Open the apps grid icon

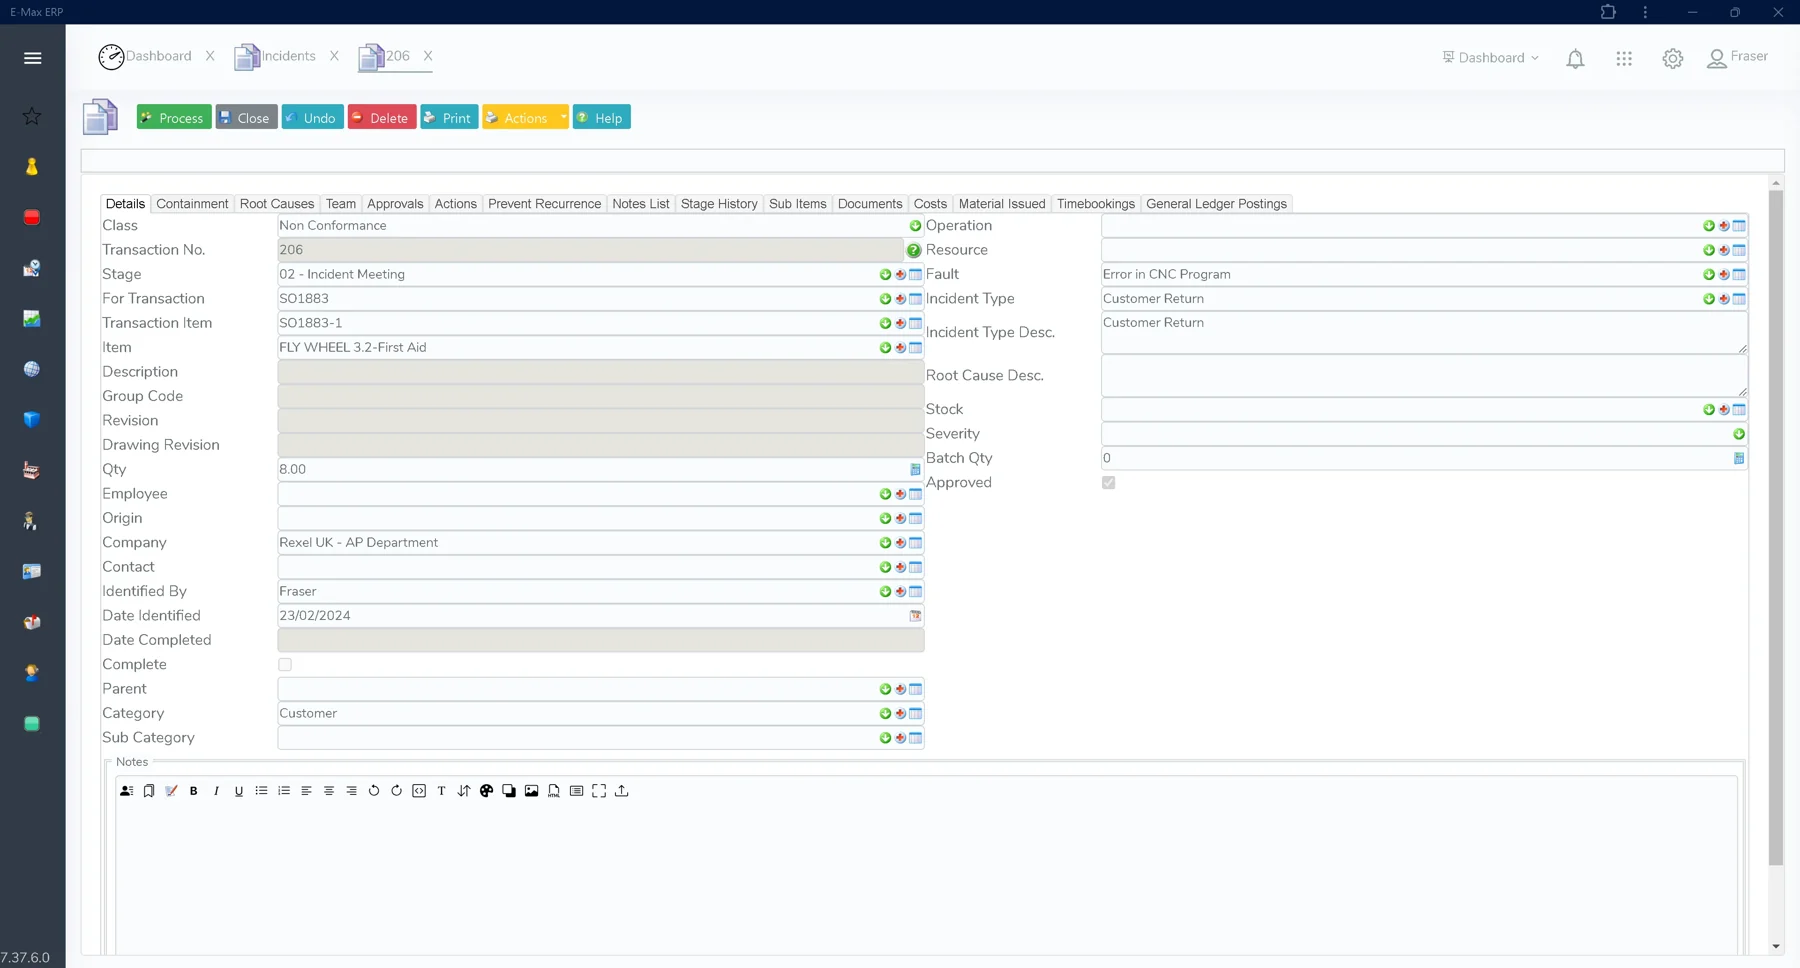(x=1624, y=59)
